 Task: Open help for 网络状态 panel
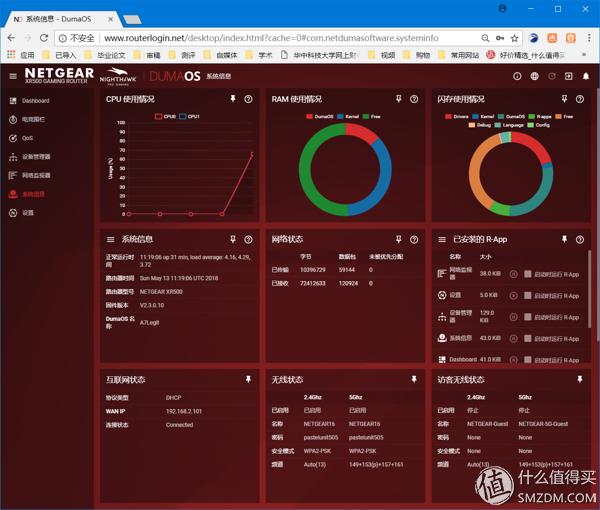[x=414, y=240]
